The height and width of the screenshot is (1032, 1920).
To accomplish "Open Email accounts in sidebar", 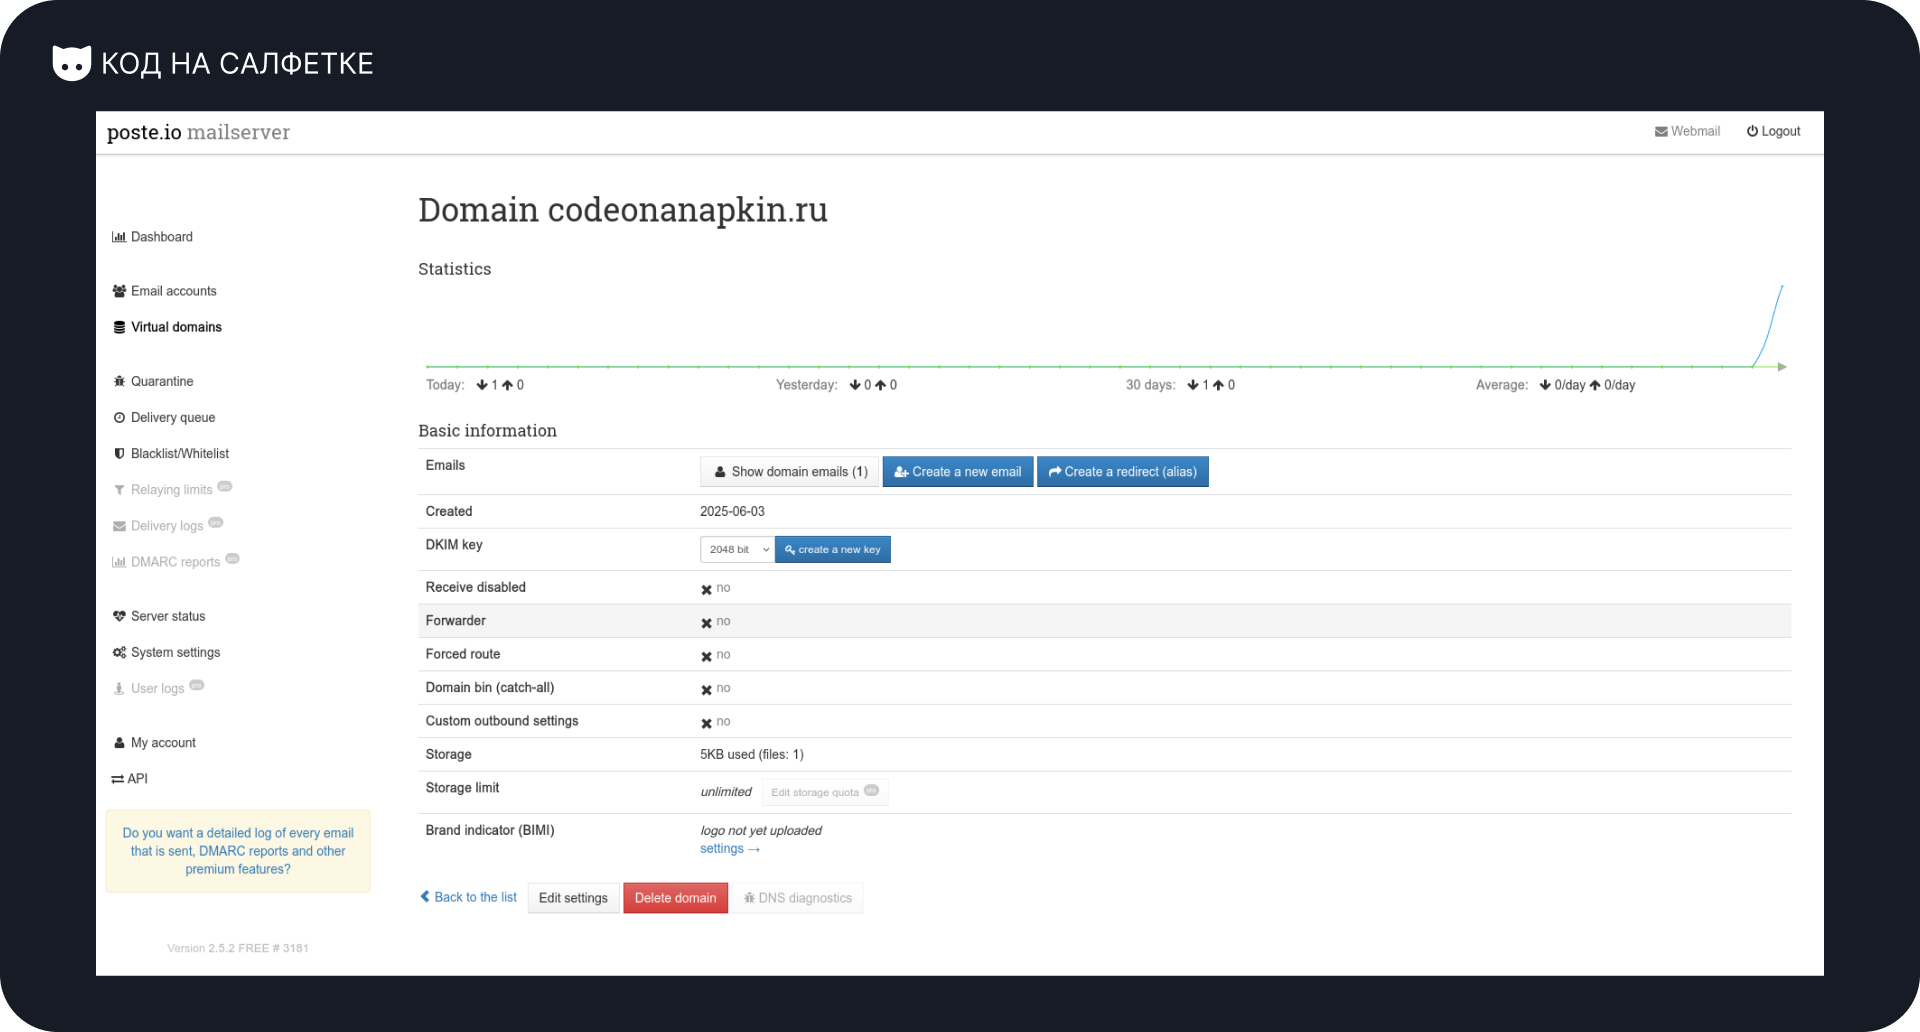I will click(x=165, y=291).
